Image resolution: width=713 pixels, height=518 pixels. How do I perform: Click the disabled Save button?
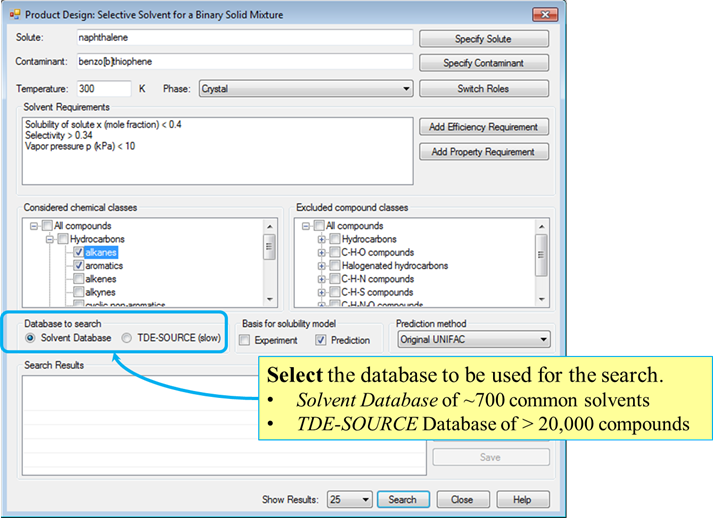[491, 457]
